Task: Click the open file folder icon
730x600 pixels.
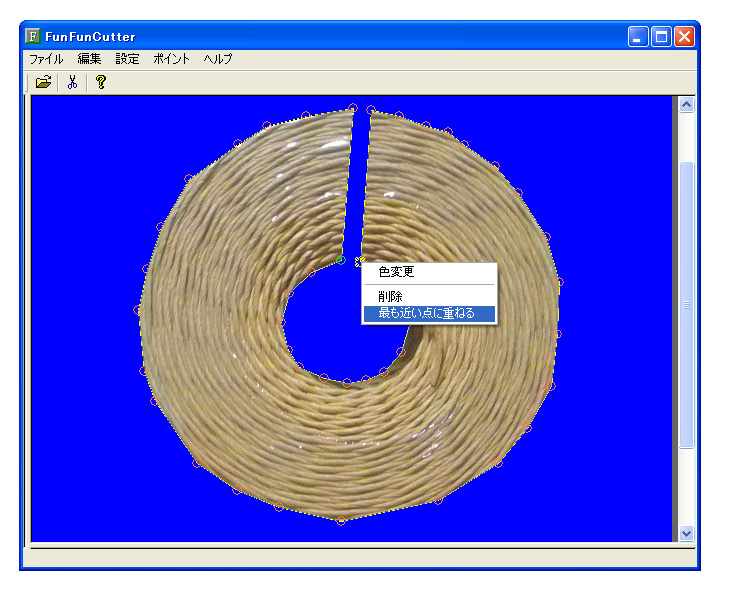Action: click(43, 82)
